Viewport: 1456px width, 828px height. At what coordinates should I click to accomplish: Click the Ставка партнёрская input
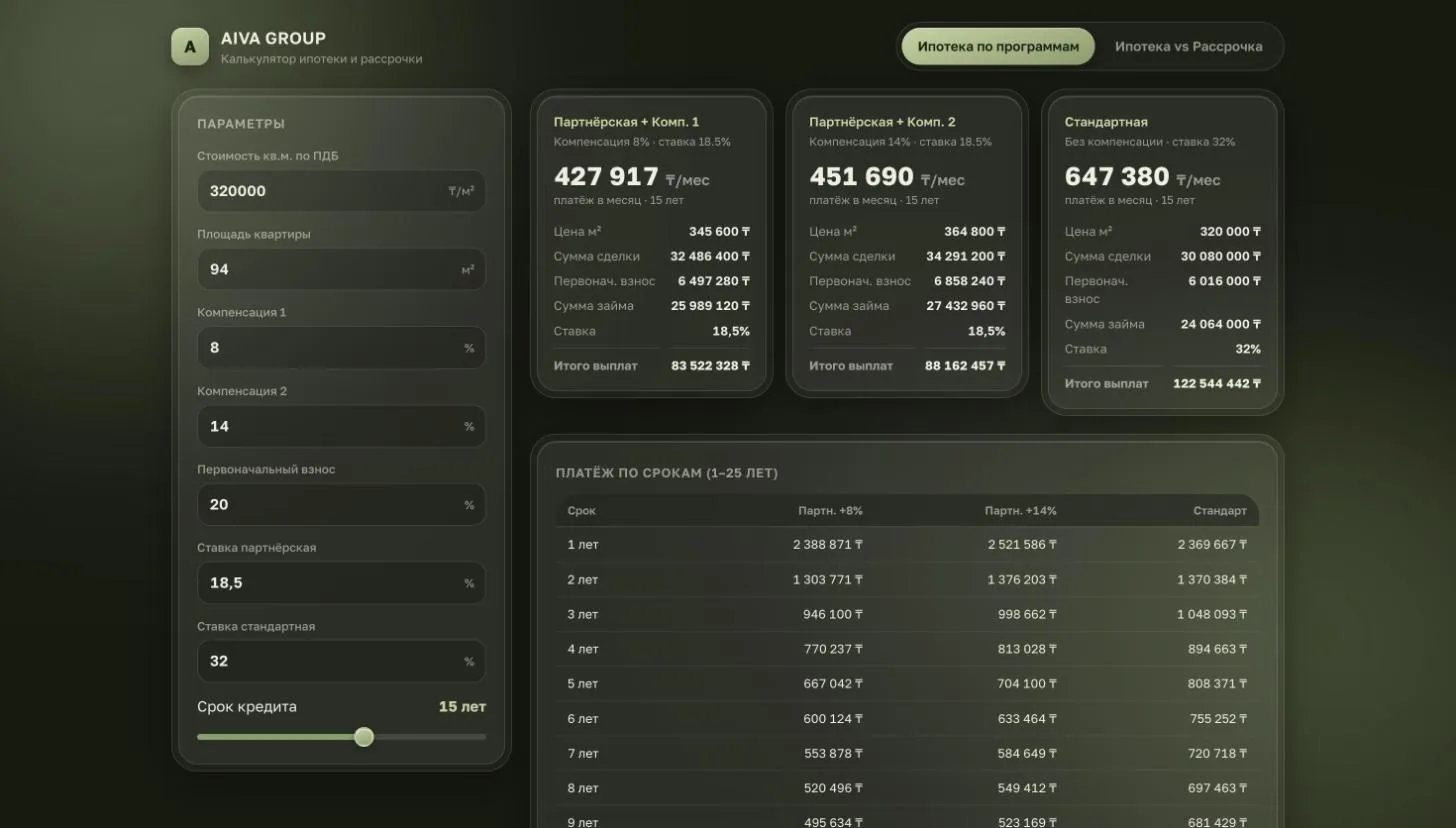[341, 583]
